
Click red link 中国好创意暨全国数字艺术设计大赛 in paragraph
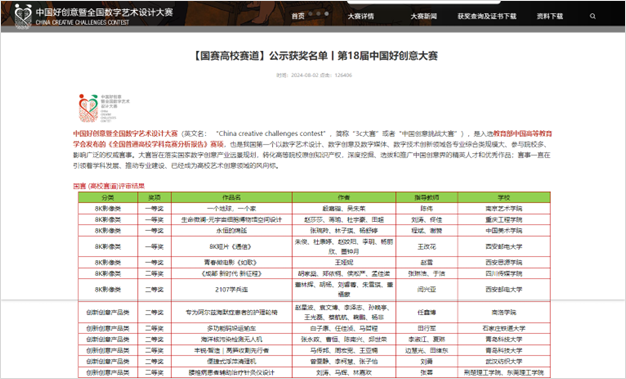[125, 133]
